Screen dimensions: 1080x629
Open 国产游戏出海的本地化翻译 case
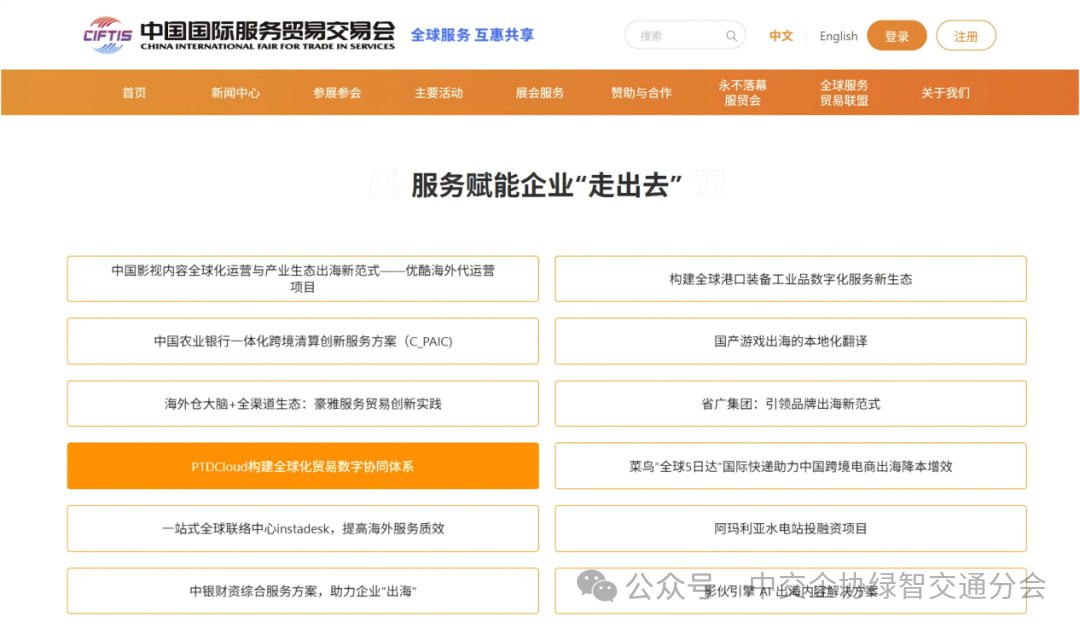(790, 341)
